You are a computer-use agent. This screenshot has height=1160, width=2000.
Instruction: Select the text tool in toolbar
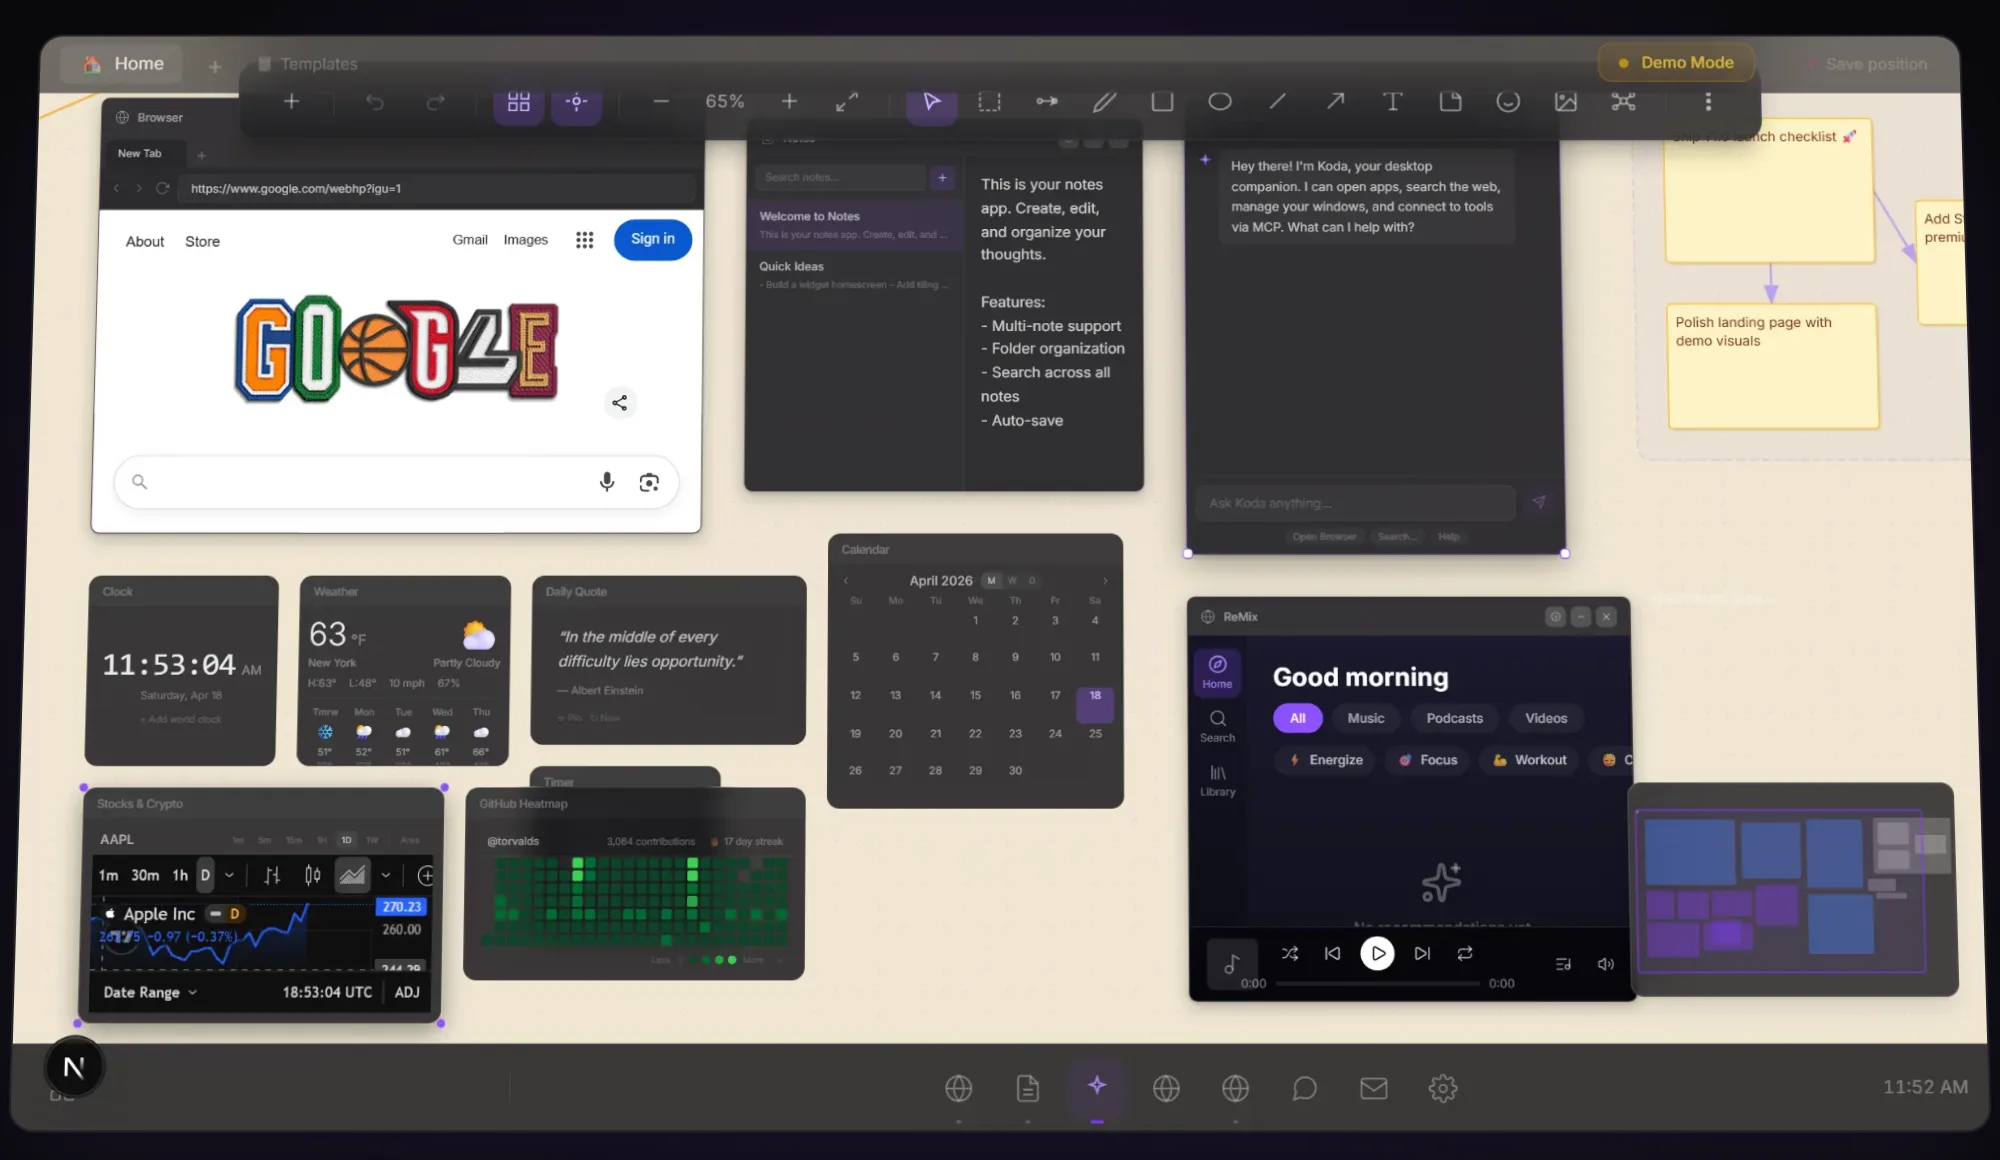[x=1392, y=101]
